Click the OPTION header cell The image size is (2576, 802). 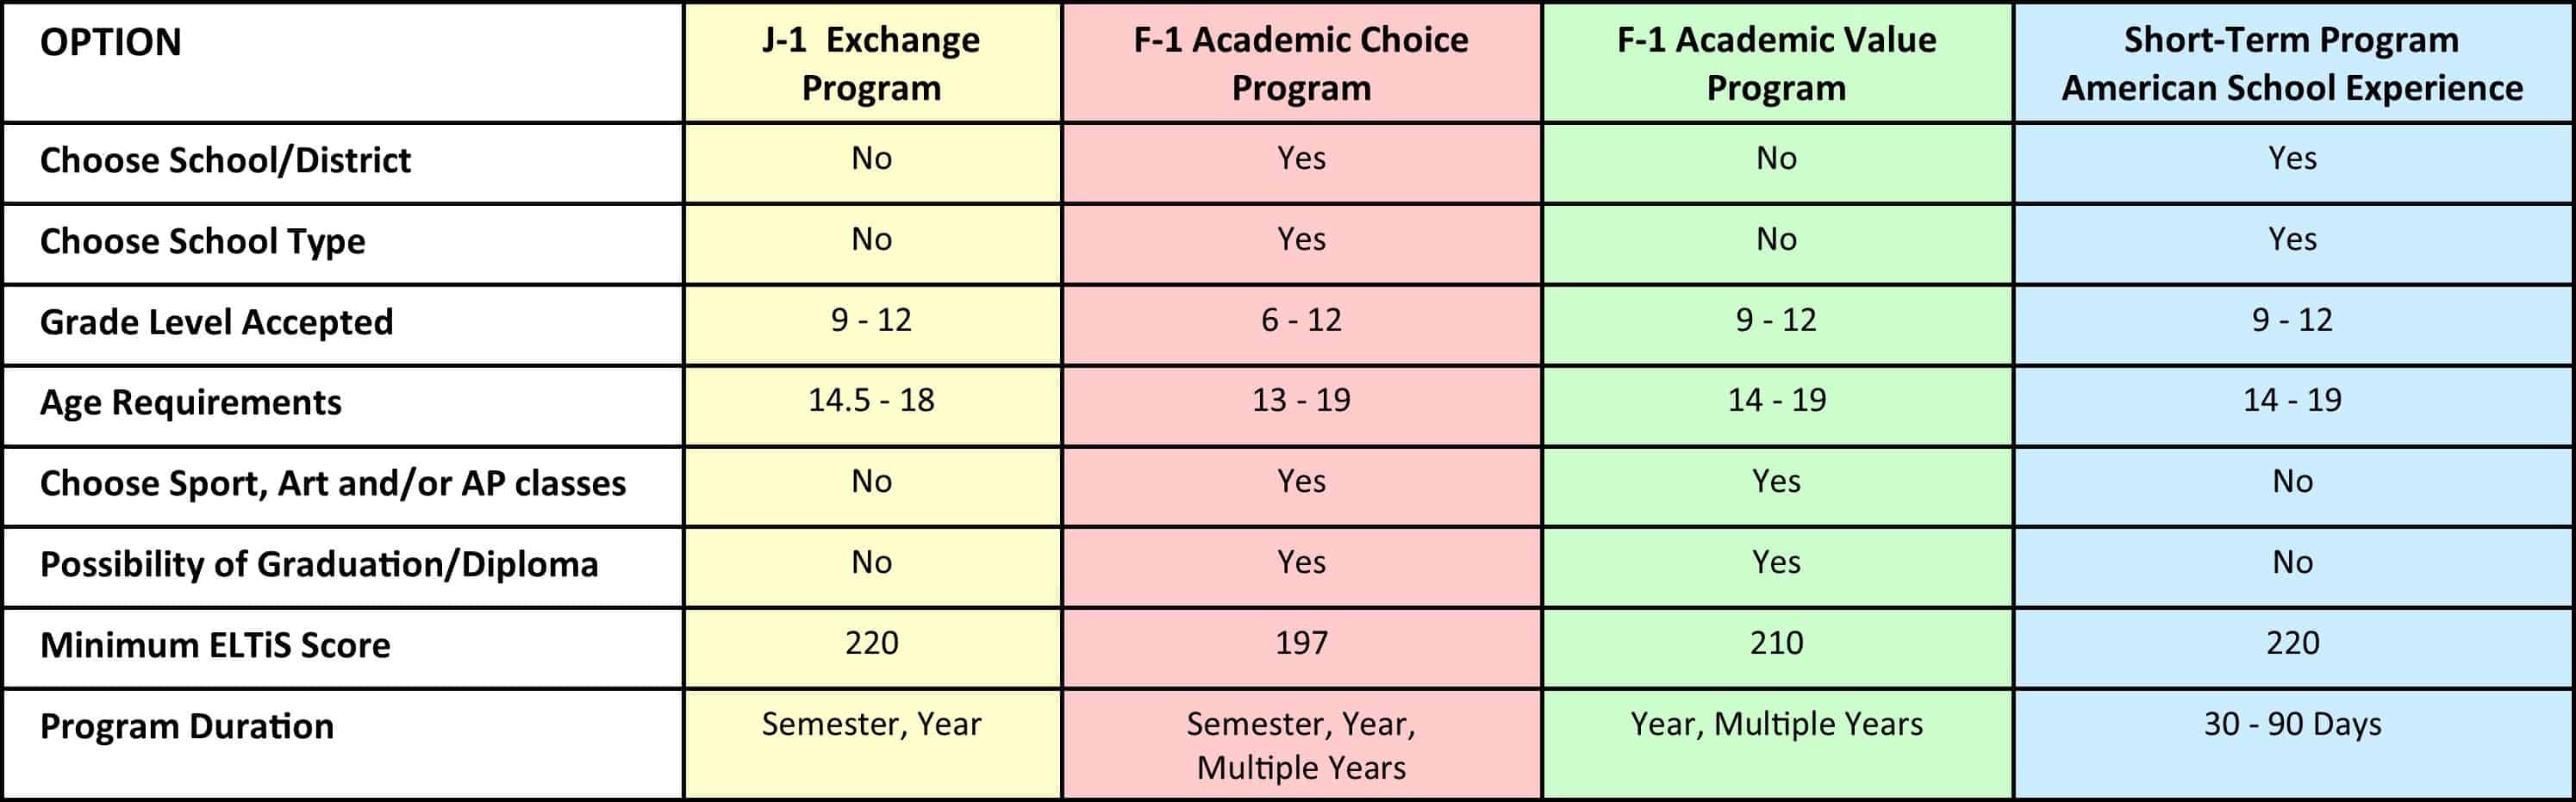(x=111, y=43)
